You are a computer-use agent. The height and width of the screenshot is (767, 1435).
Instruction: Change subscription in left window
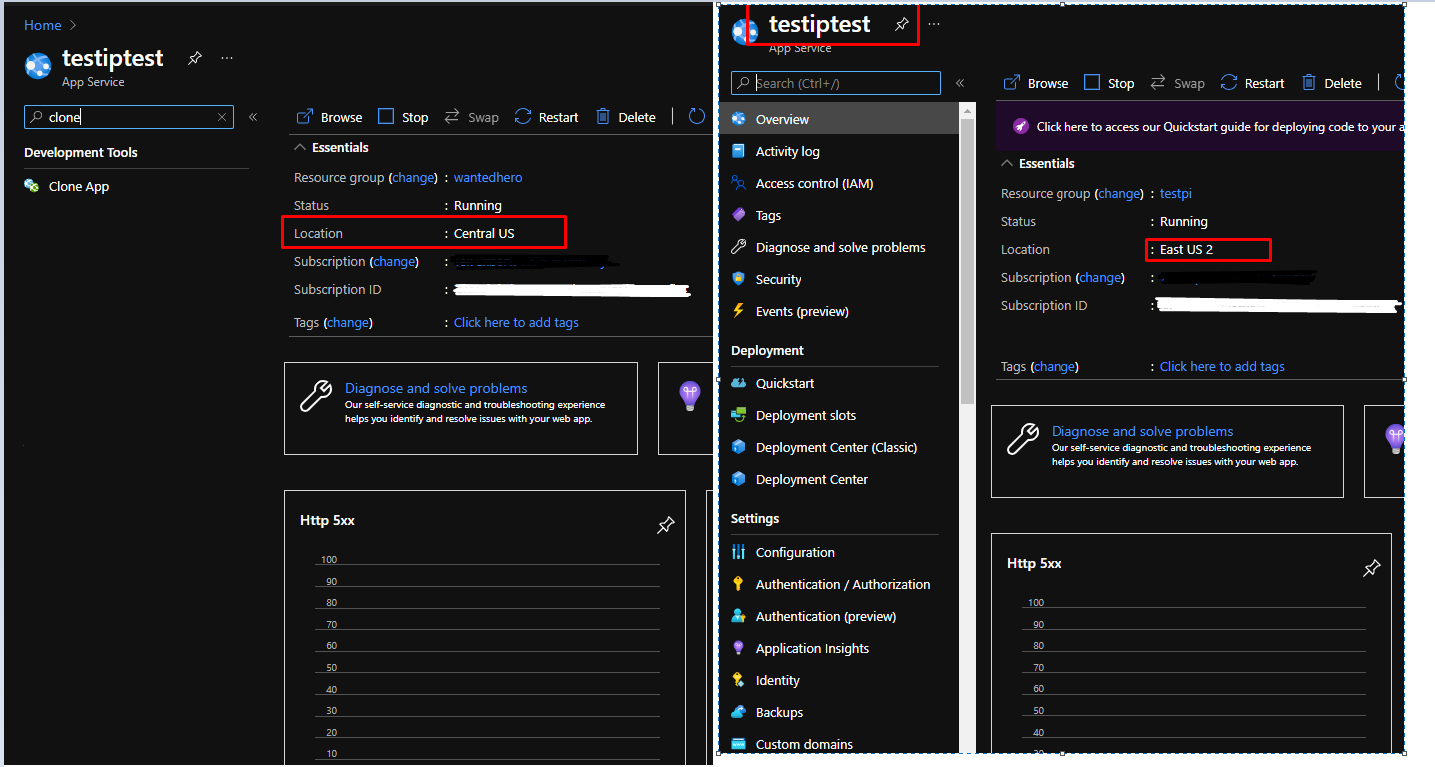coord(394,261)
